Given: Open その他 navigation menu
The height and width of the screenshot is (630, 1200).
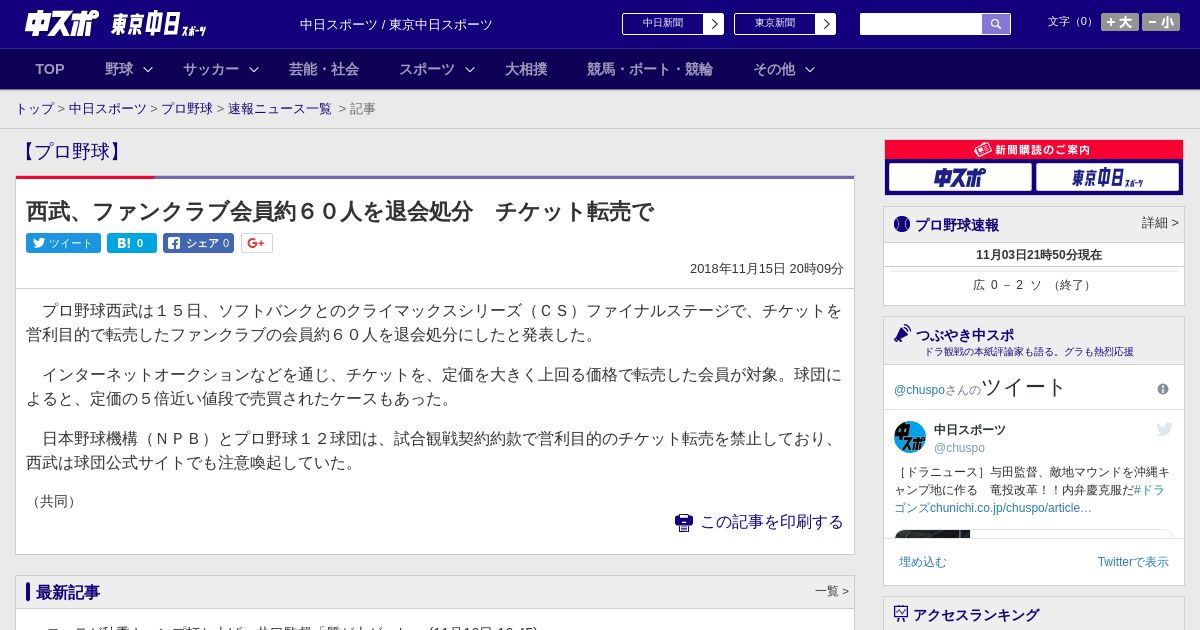Looking at the screenshot, I should (774, 69).
